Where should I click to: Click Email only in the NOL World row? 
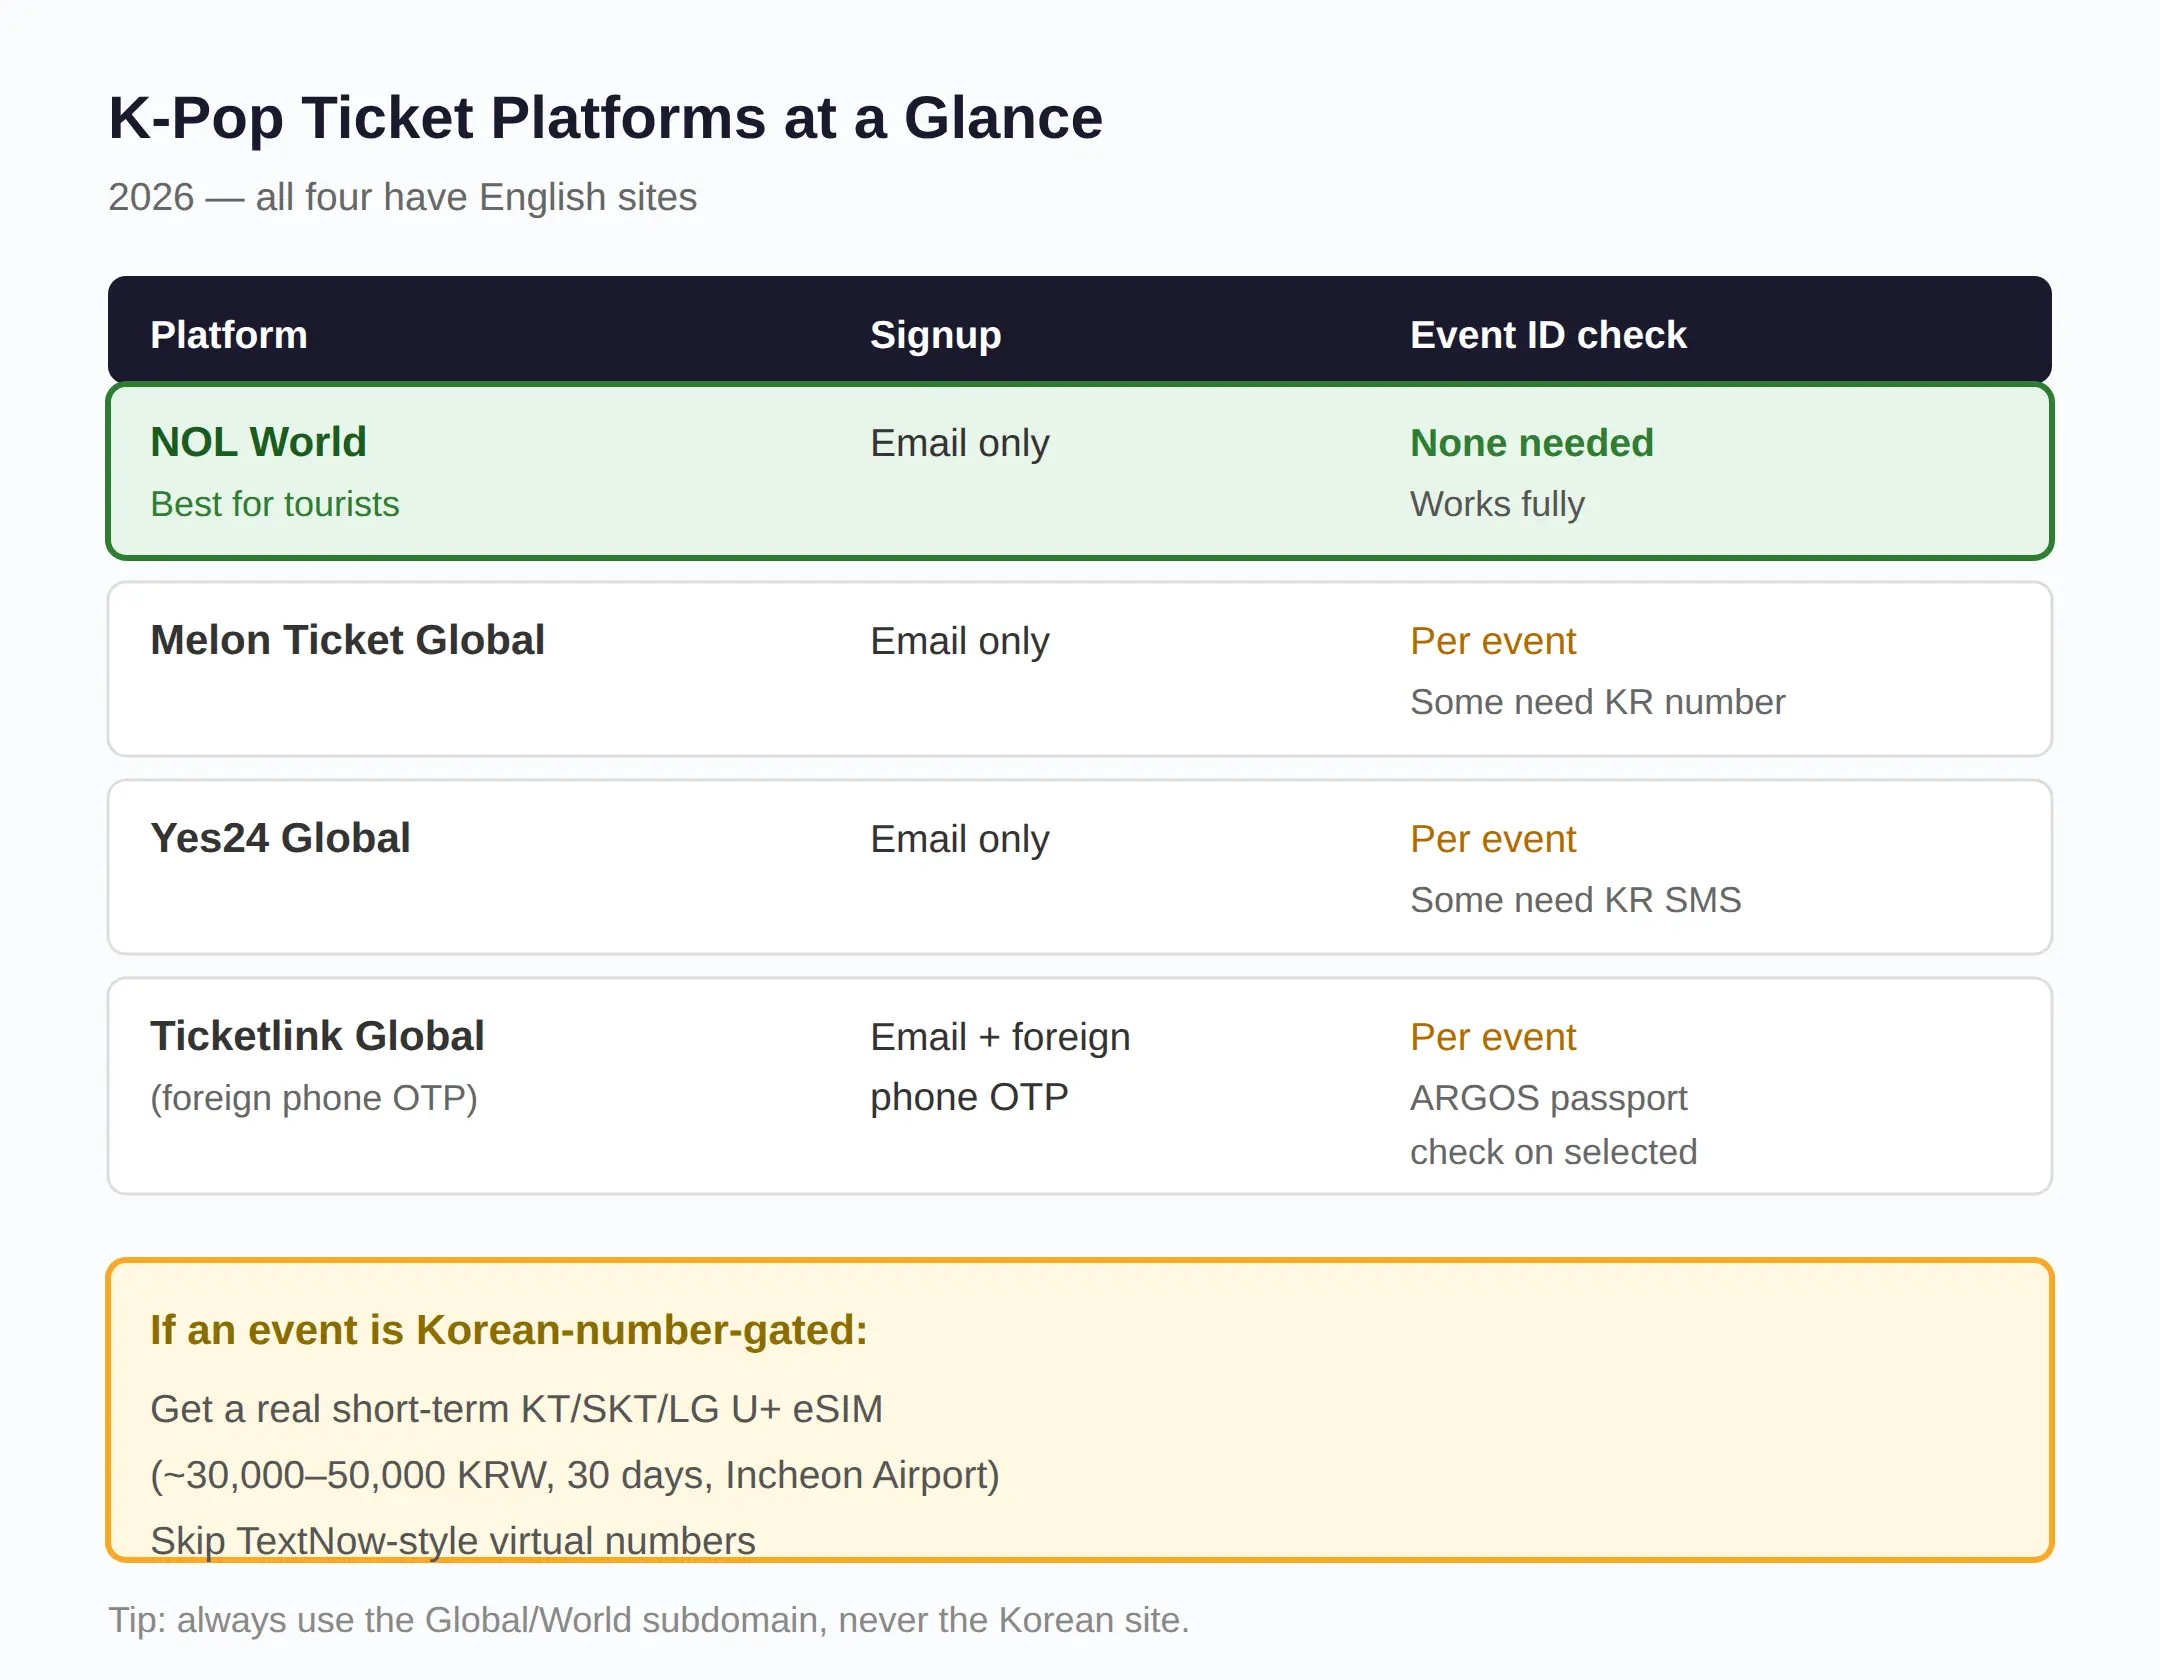click(x=959, y=443)
